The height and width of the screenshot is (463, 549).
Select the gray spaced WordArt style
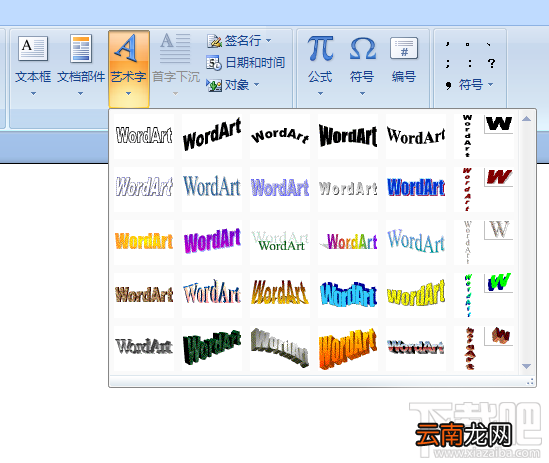348,189
